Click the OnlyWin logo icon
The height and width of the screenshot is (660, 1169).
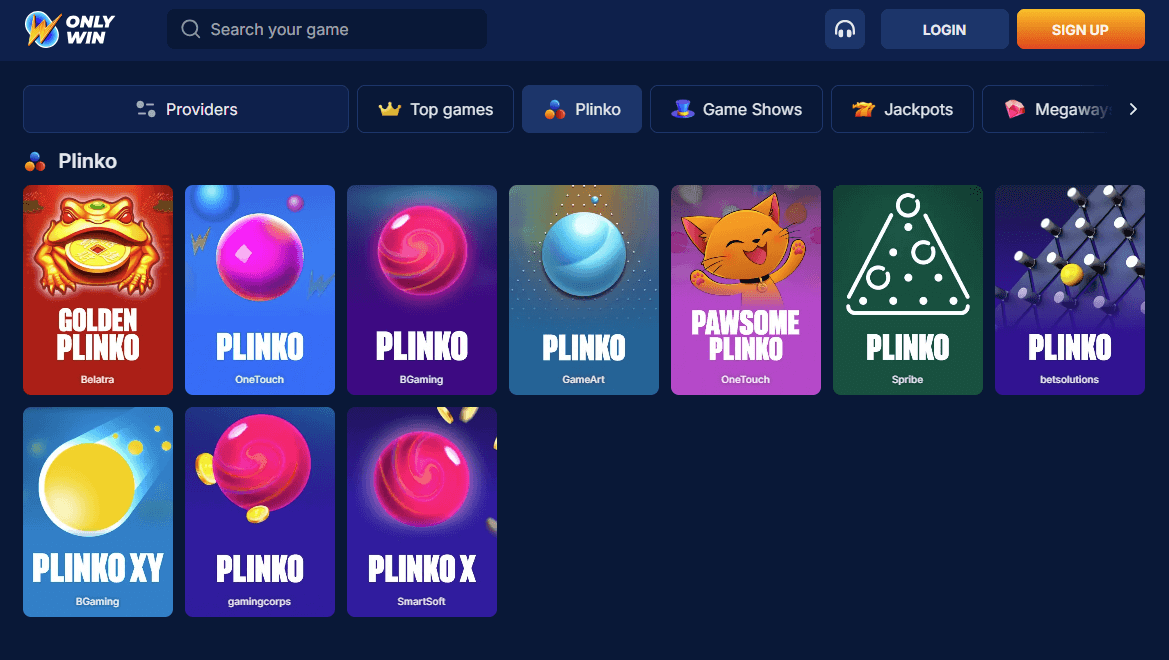coord(42,29)
